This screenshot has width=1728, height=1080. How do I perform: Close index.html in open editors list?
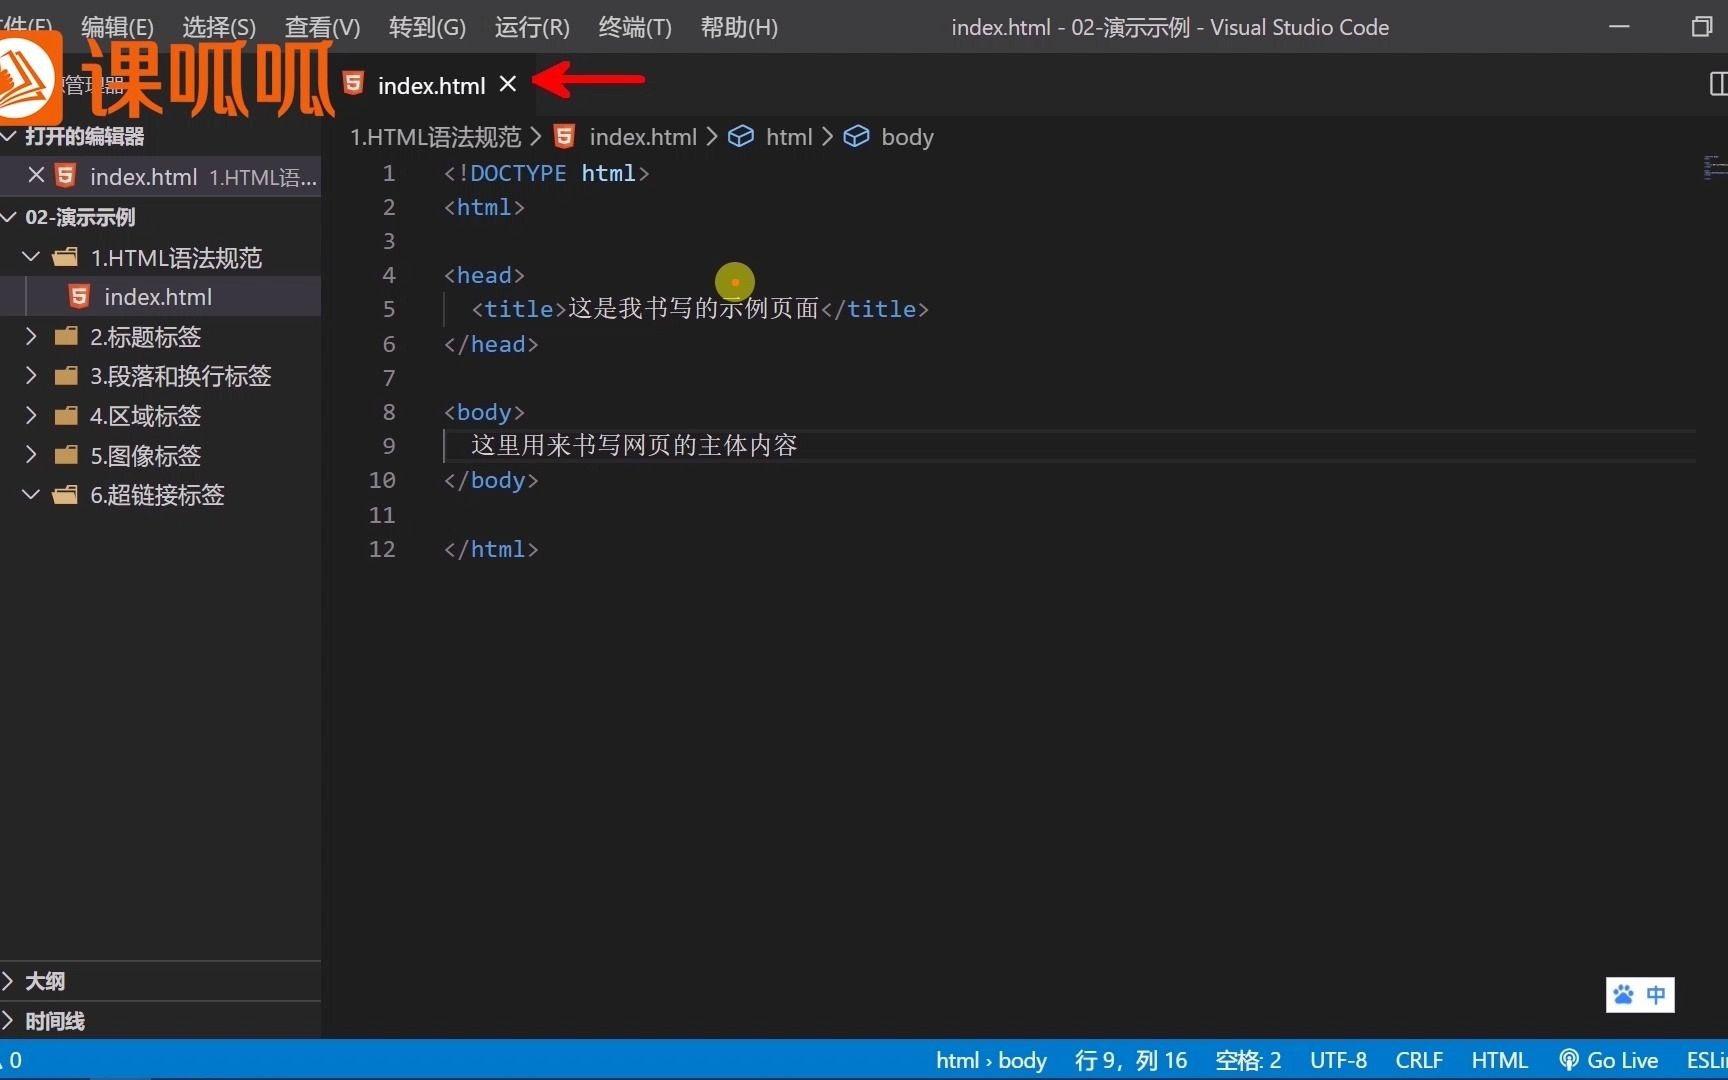pos(36,175)
